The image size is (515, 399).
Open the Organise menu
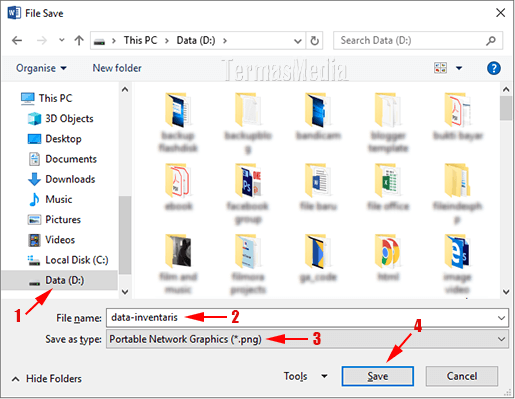[41, 68]
